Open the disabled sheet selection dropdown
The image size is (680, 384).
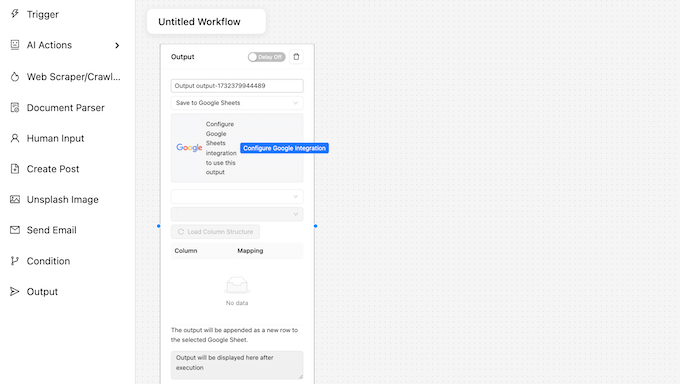point(237,214)
